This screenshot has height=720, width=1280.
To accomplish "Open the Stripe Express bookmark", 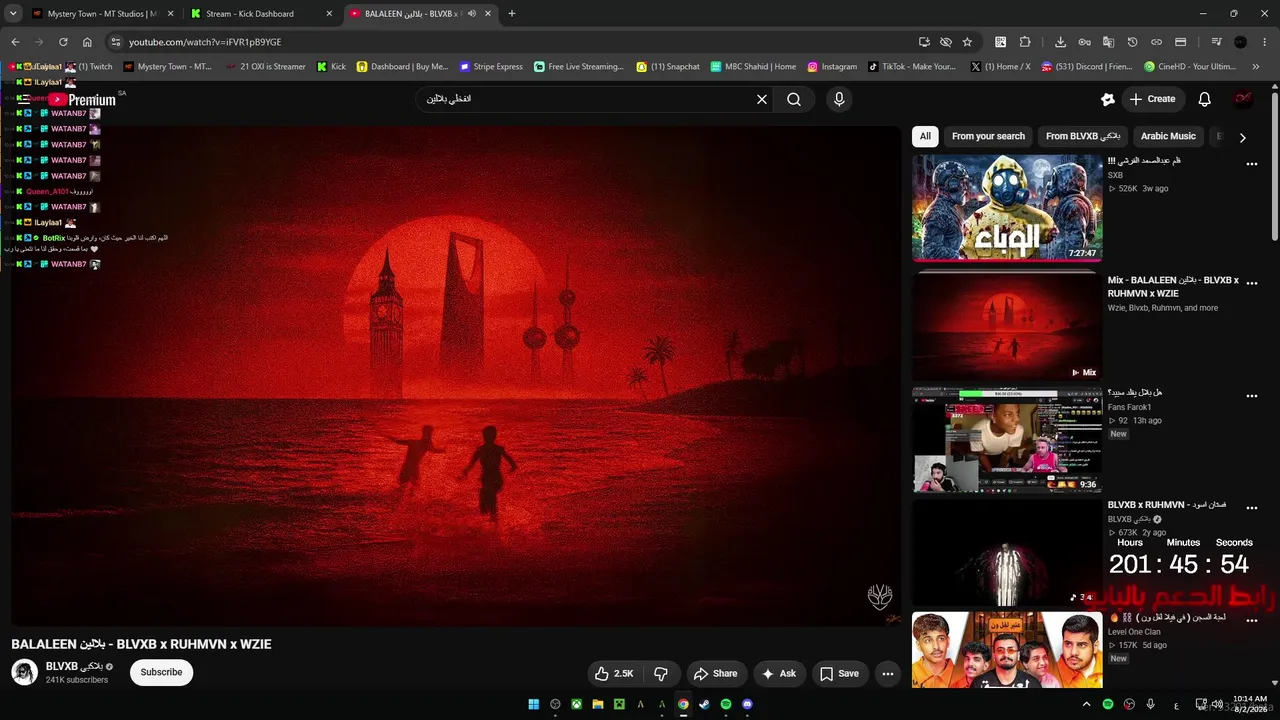I will 491,67.
